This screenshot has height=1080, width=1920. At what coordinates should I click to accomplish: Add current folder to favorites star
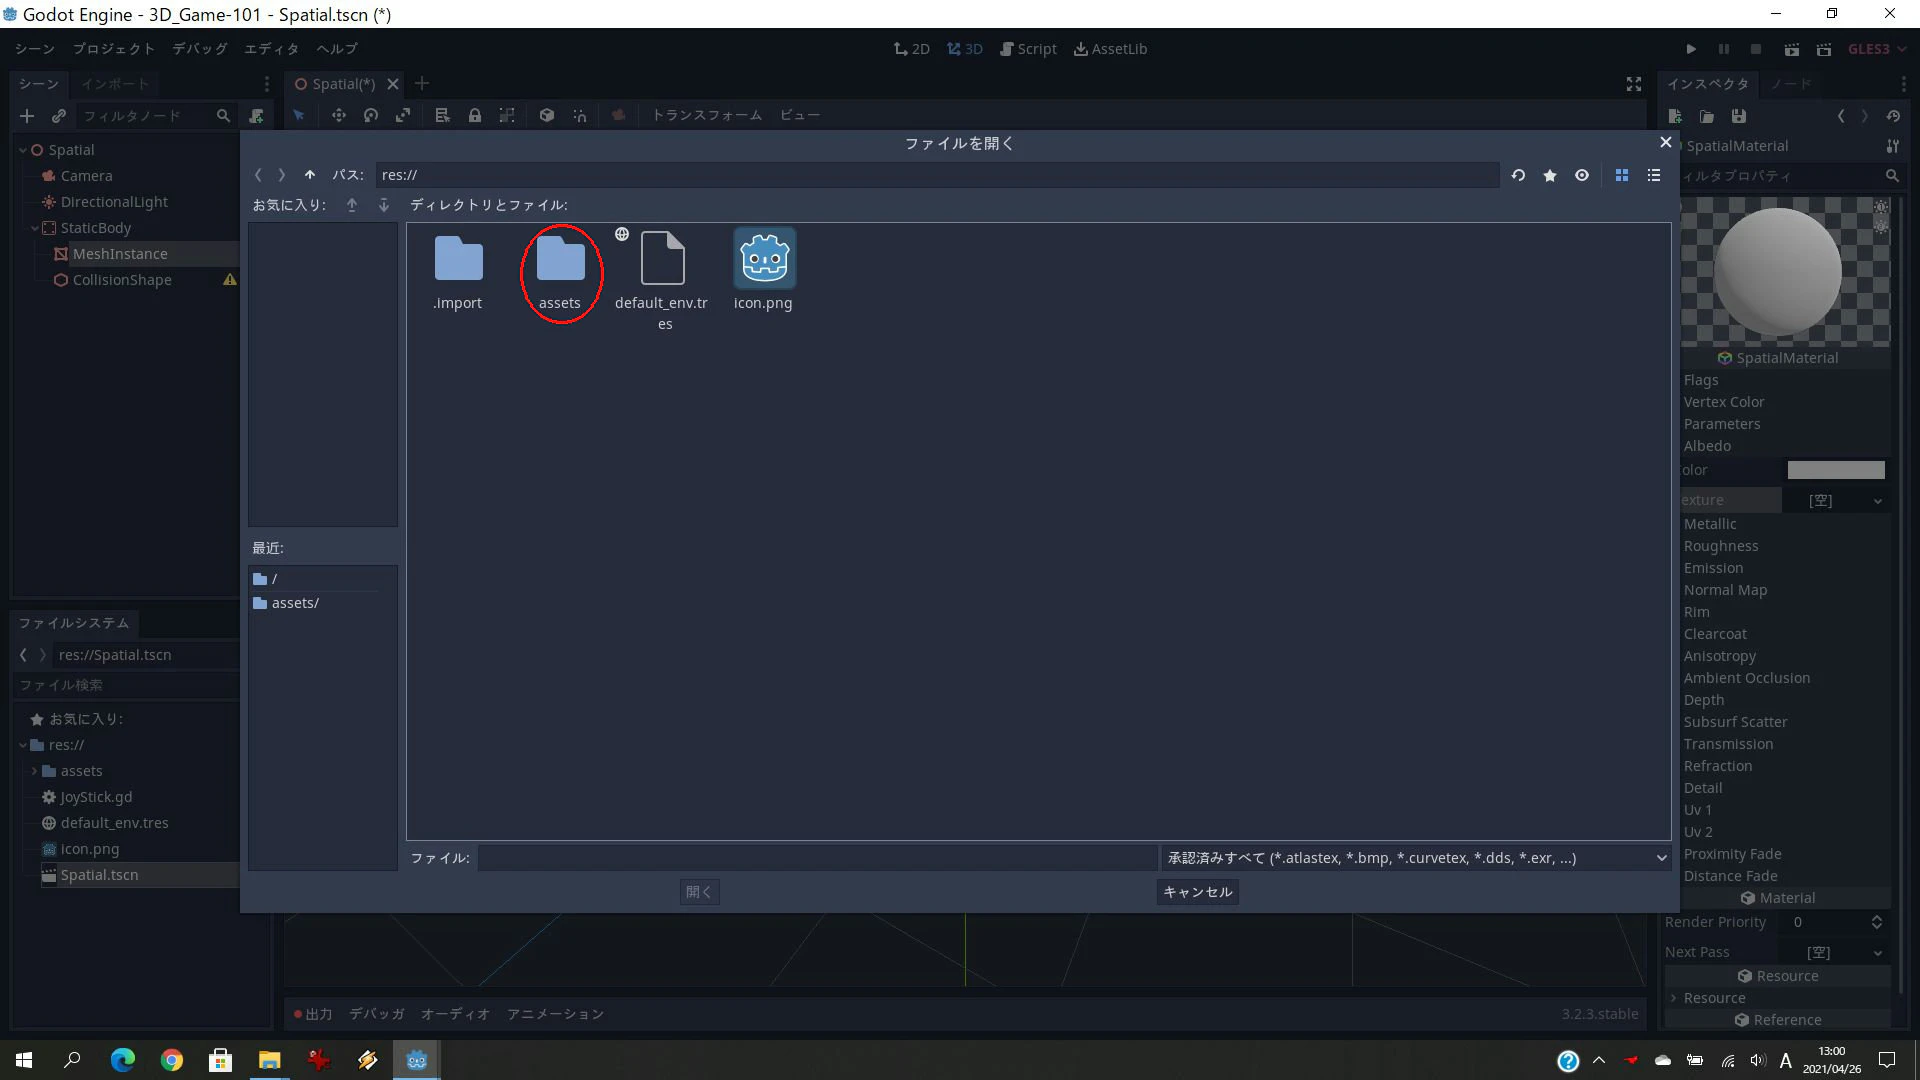click(1550, 175)
